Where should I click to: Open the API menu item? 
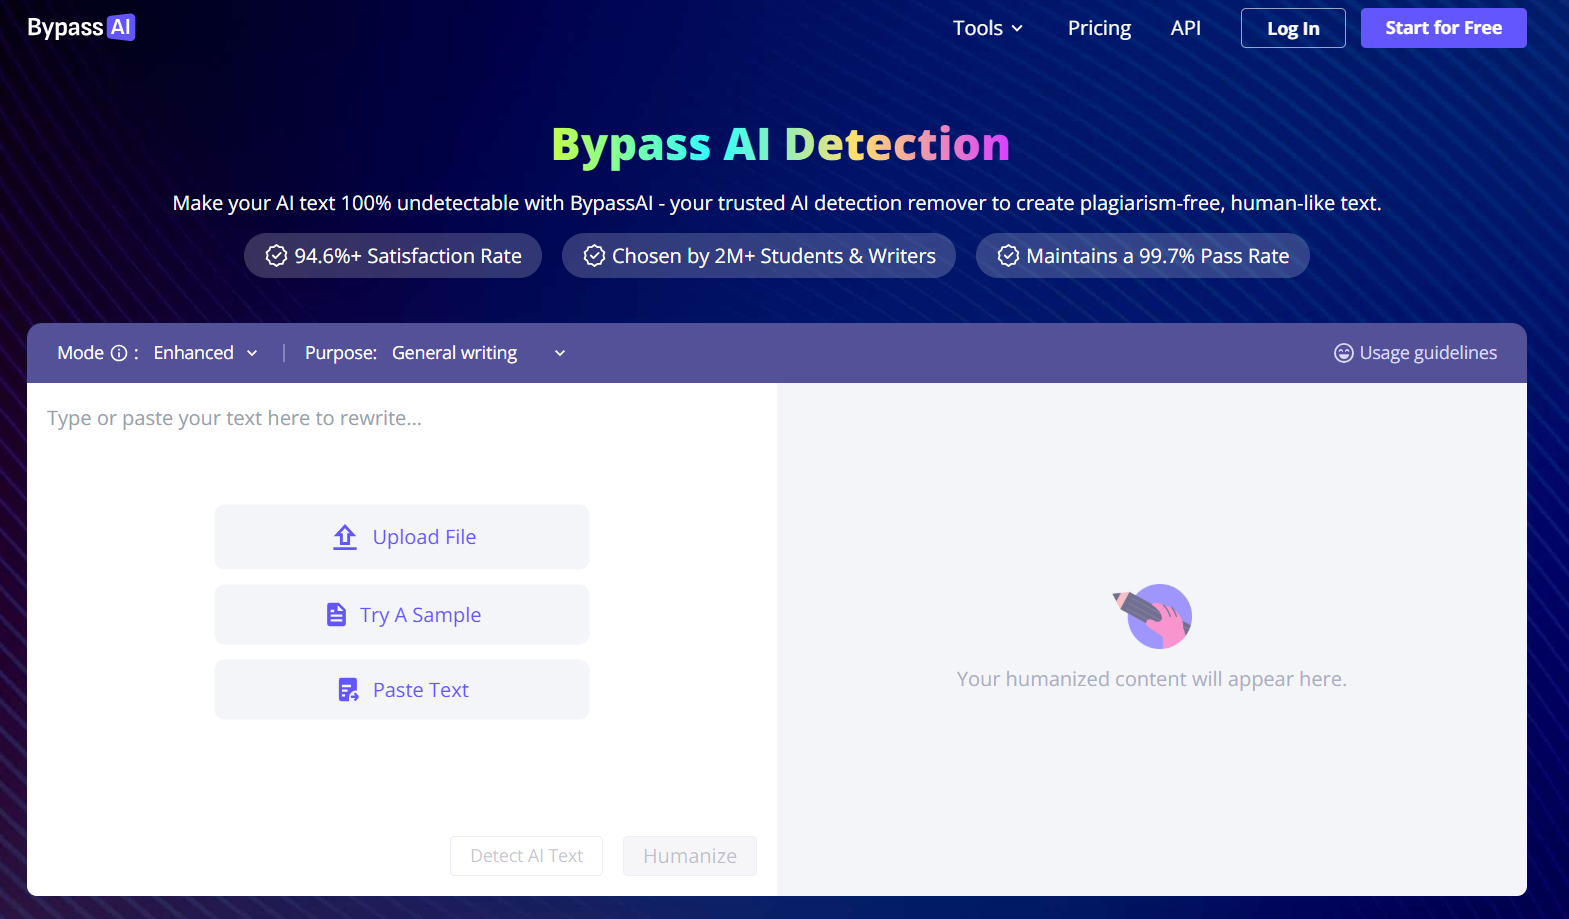[x=1186, y=28]
